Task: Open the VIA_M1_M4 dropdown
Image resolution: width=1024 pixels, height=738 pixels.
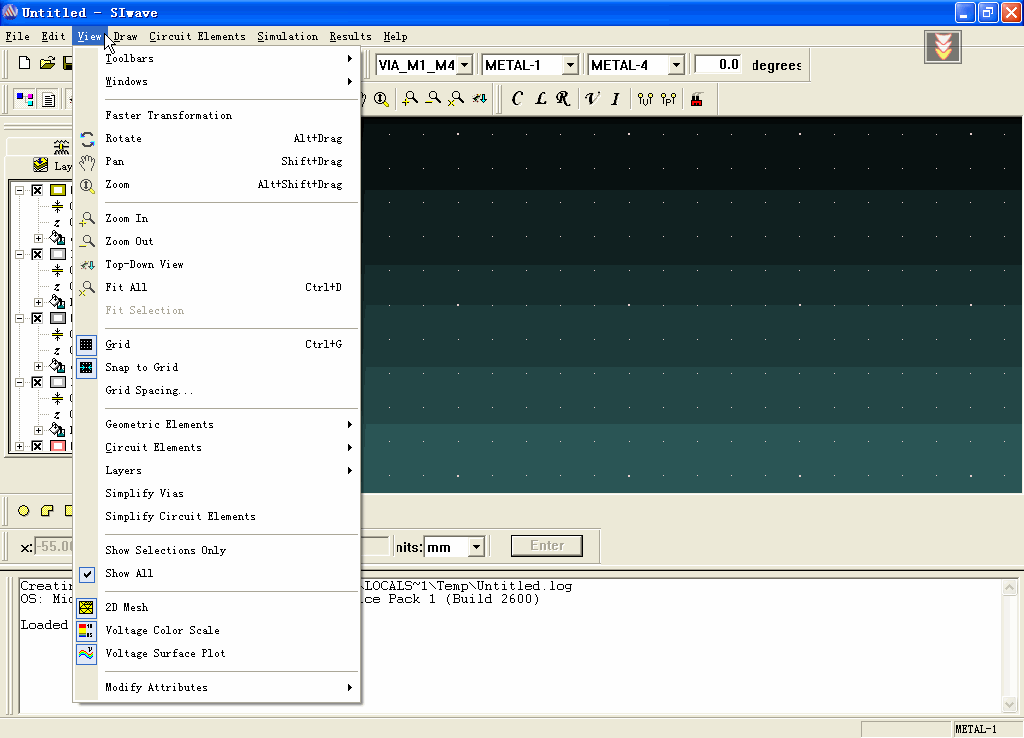Action: (464, 65)
